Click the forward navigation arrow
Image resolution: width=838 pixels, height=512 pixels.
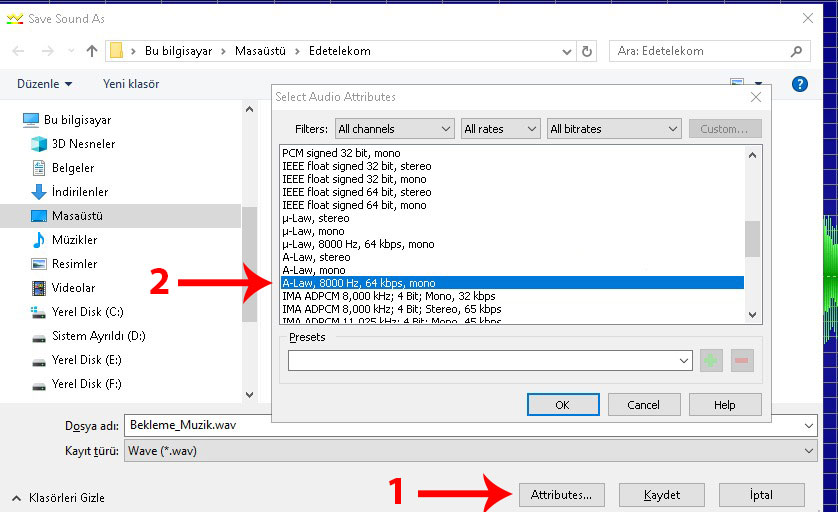(x=48, y=51)
